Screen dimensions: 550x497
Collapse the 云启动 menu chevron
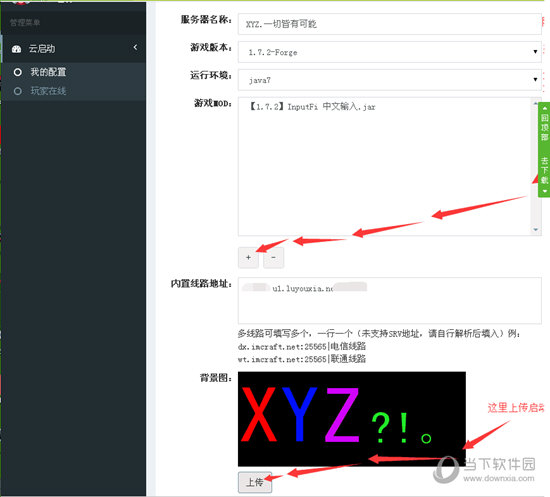pos(135,47)
